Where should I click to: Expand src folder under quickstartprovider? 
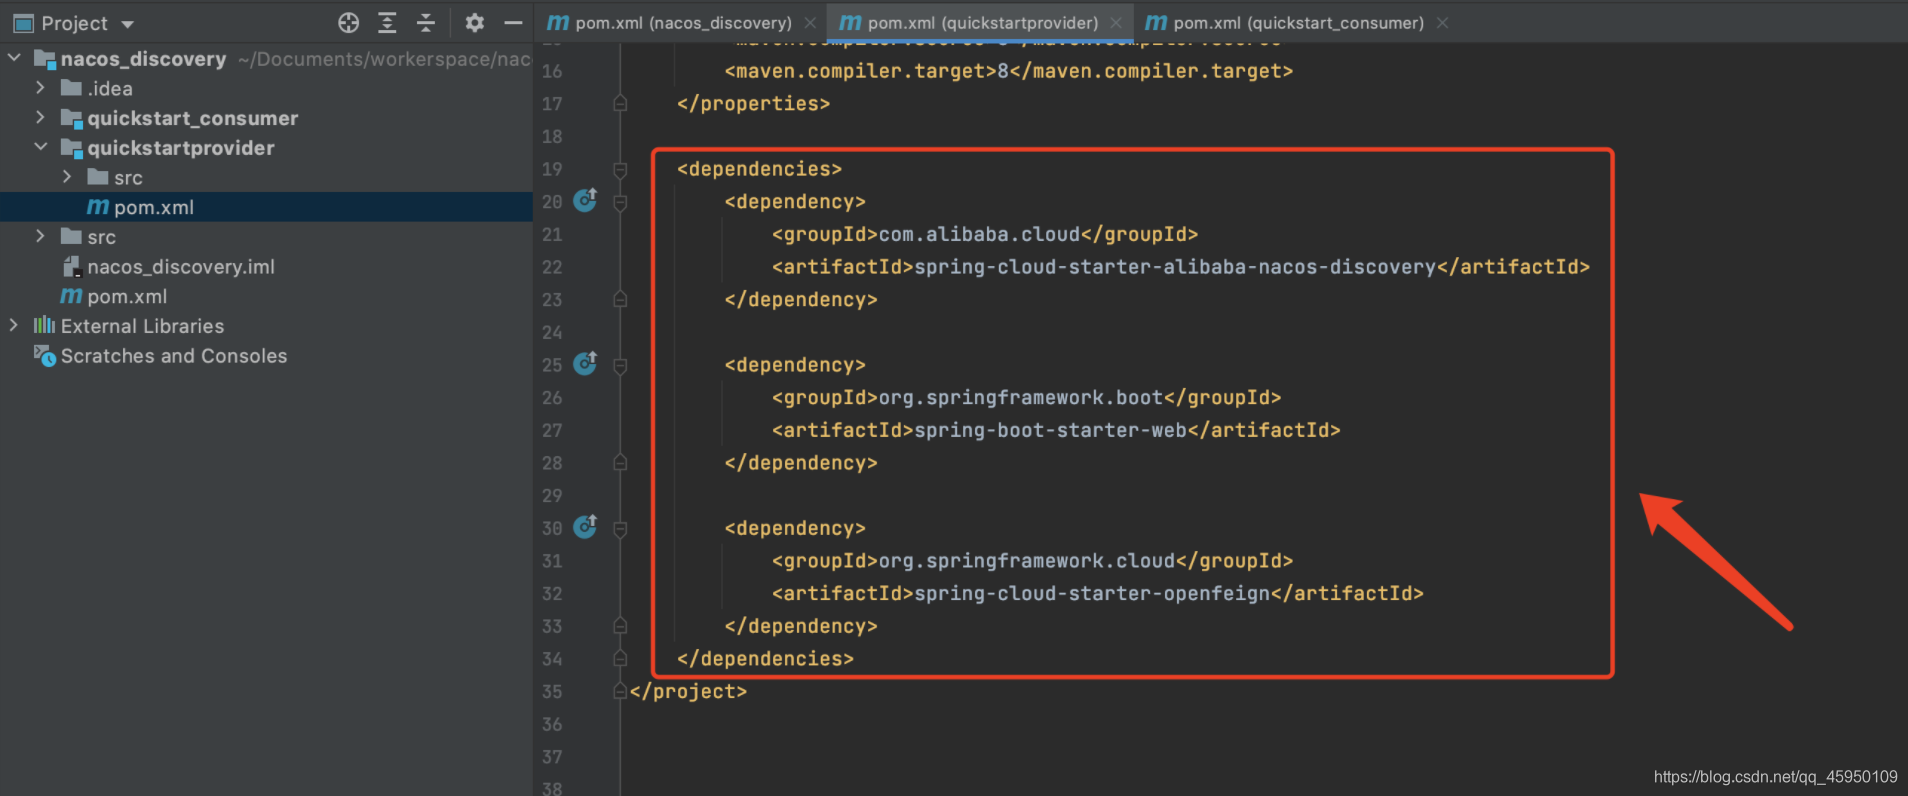[67, 177]
